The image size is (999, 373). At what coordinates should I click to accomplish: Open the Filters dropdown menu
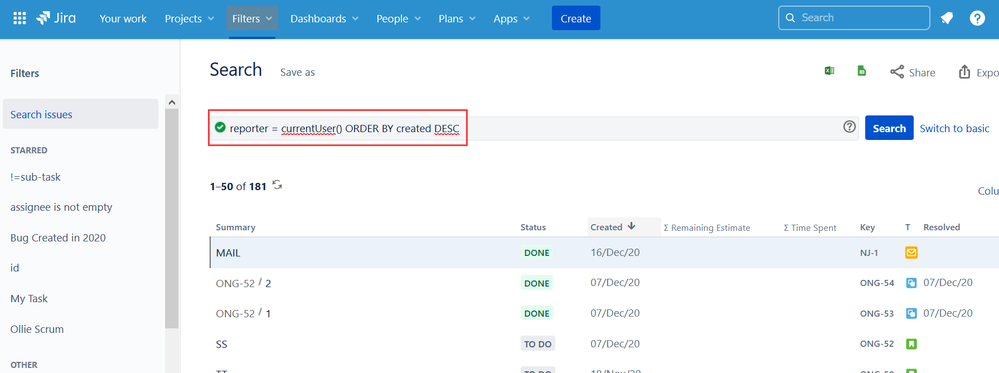(252, 19)
